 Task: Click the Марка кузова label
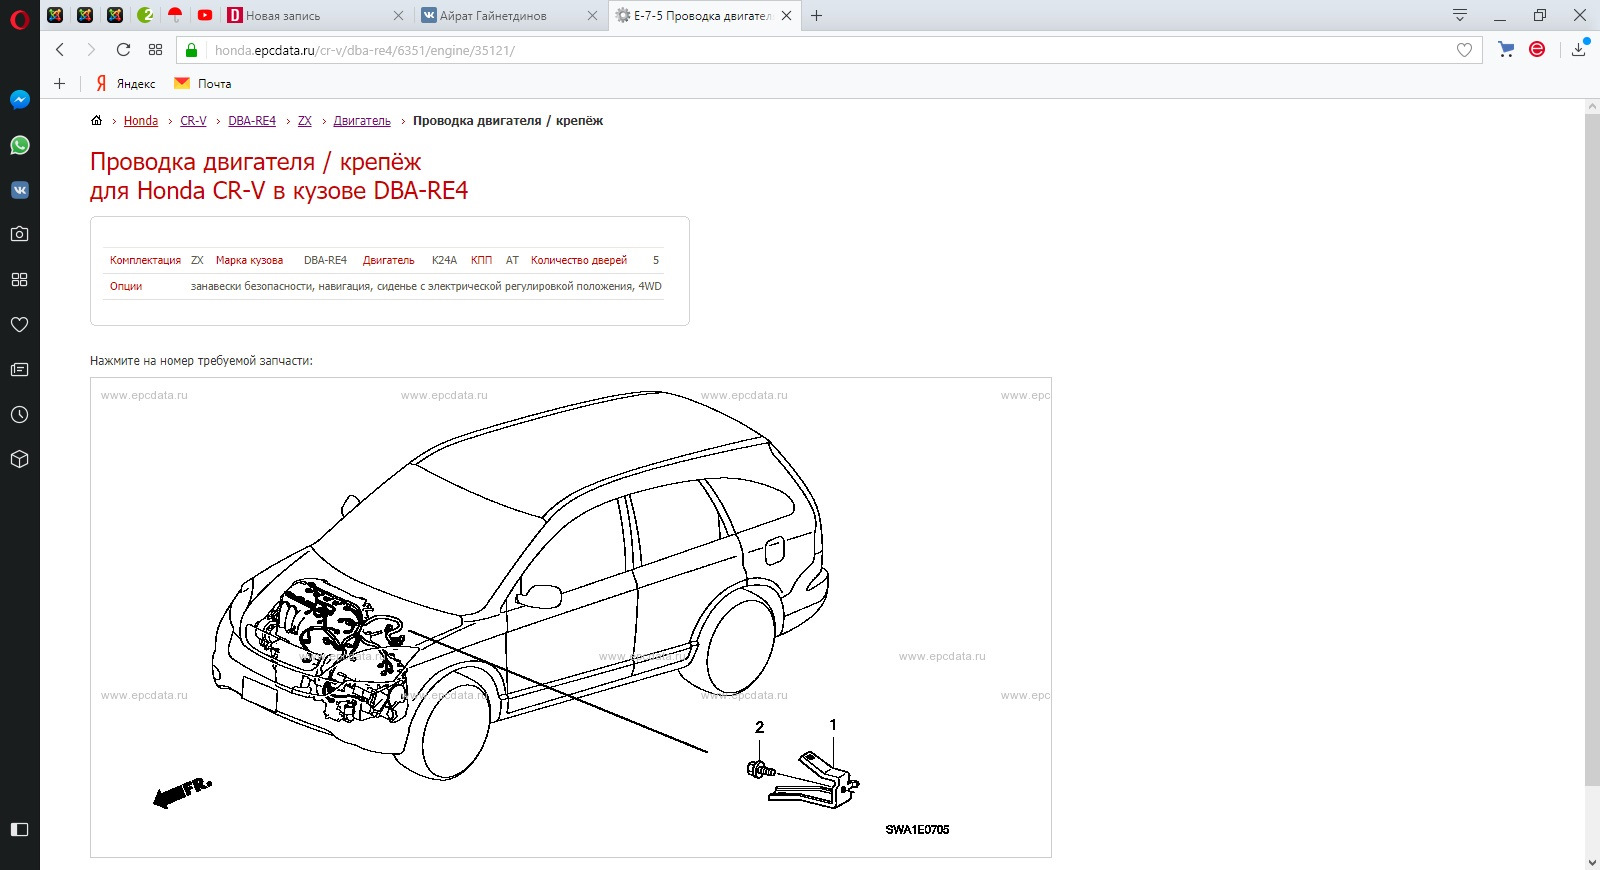(249, 260)
